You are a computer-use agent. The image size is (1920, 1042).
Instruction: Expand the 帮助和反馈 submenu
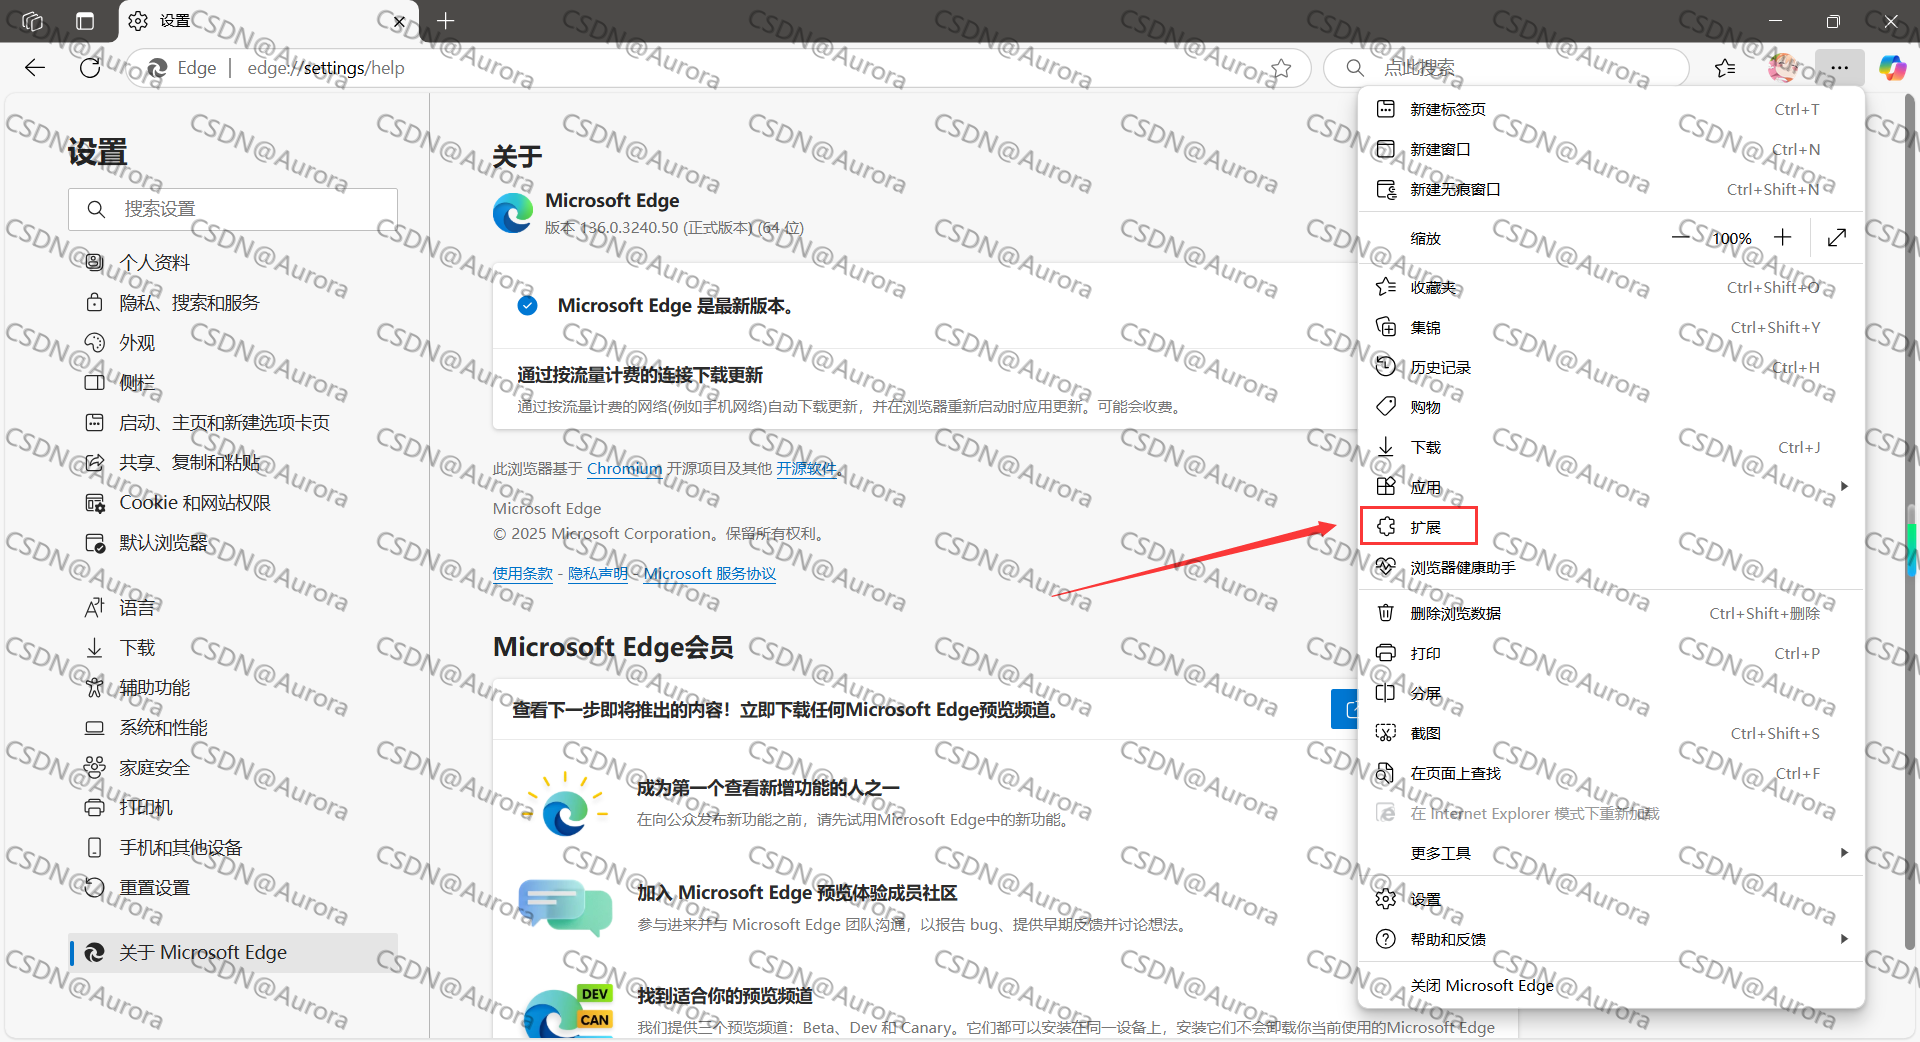pyautogui.click(x=1611, y=939)
